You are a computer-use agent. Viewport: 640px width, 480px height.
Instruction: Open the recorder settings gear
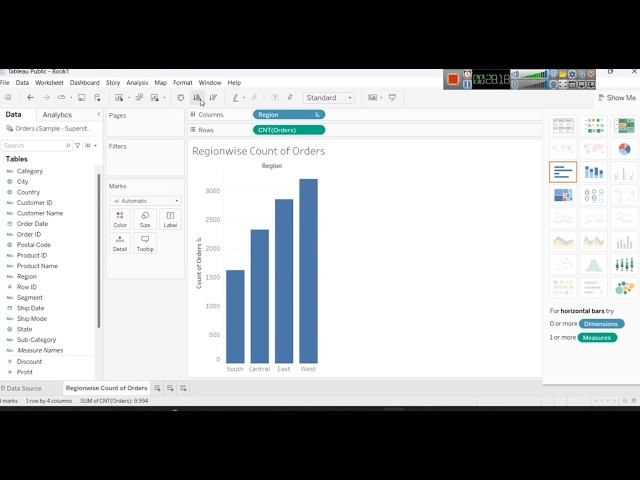(572, 74)
